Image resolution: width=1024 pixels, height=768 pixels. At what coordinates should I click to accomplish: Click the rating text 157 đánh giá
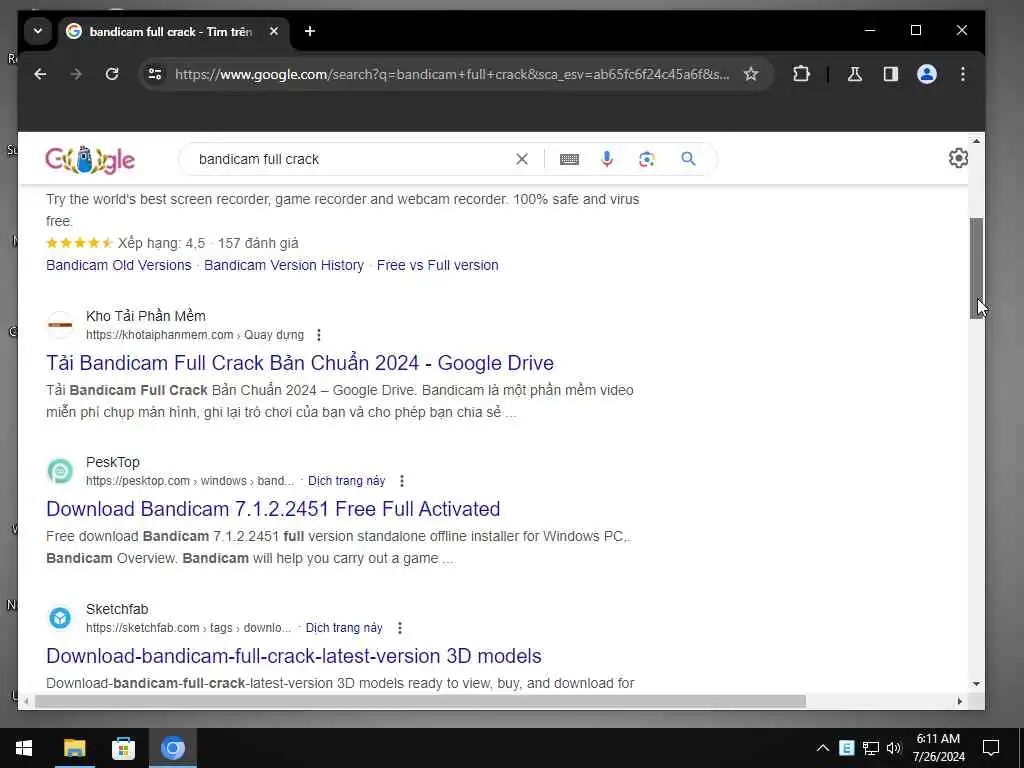pos(258,244)
